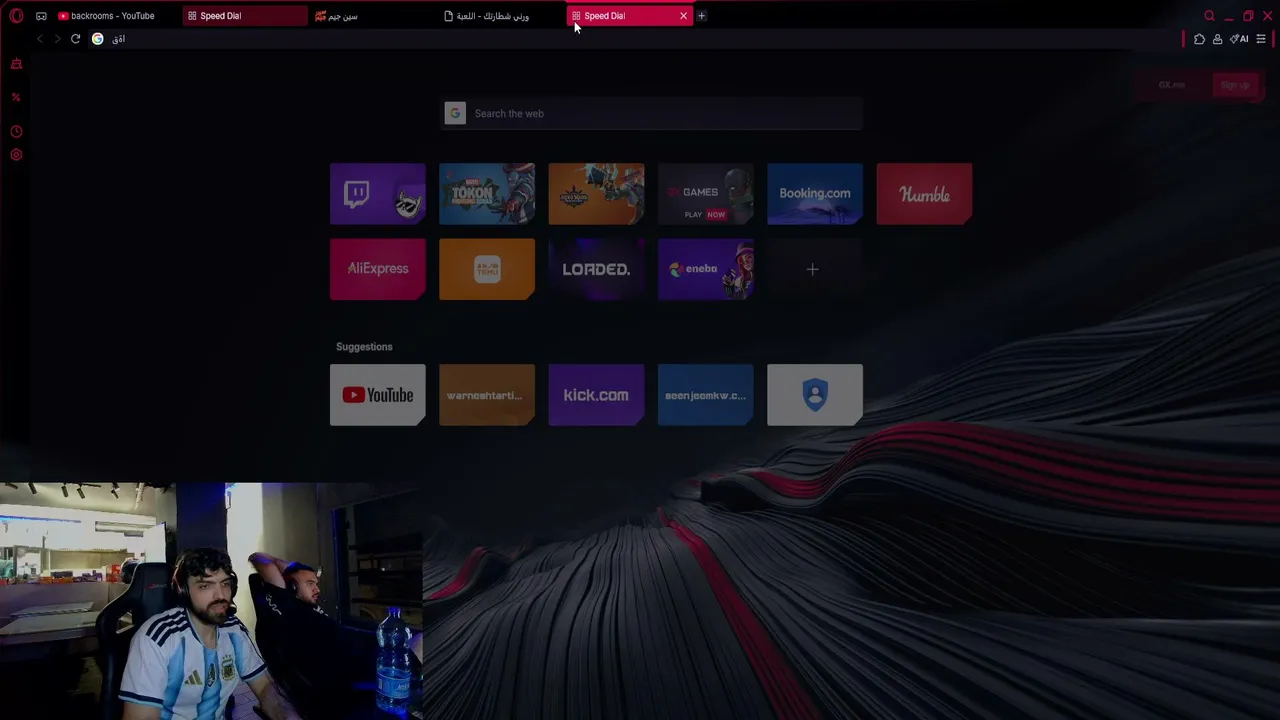Open the tab search magnifier icon
The height and width of the screenshot is (720, 1280).
click(x=1209, y=16)
